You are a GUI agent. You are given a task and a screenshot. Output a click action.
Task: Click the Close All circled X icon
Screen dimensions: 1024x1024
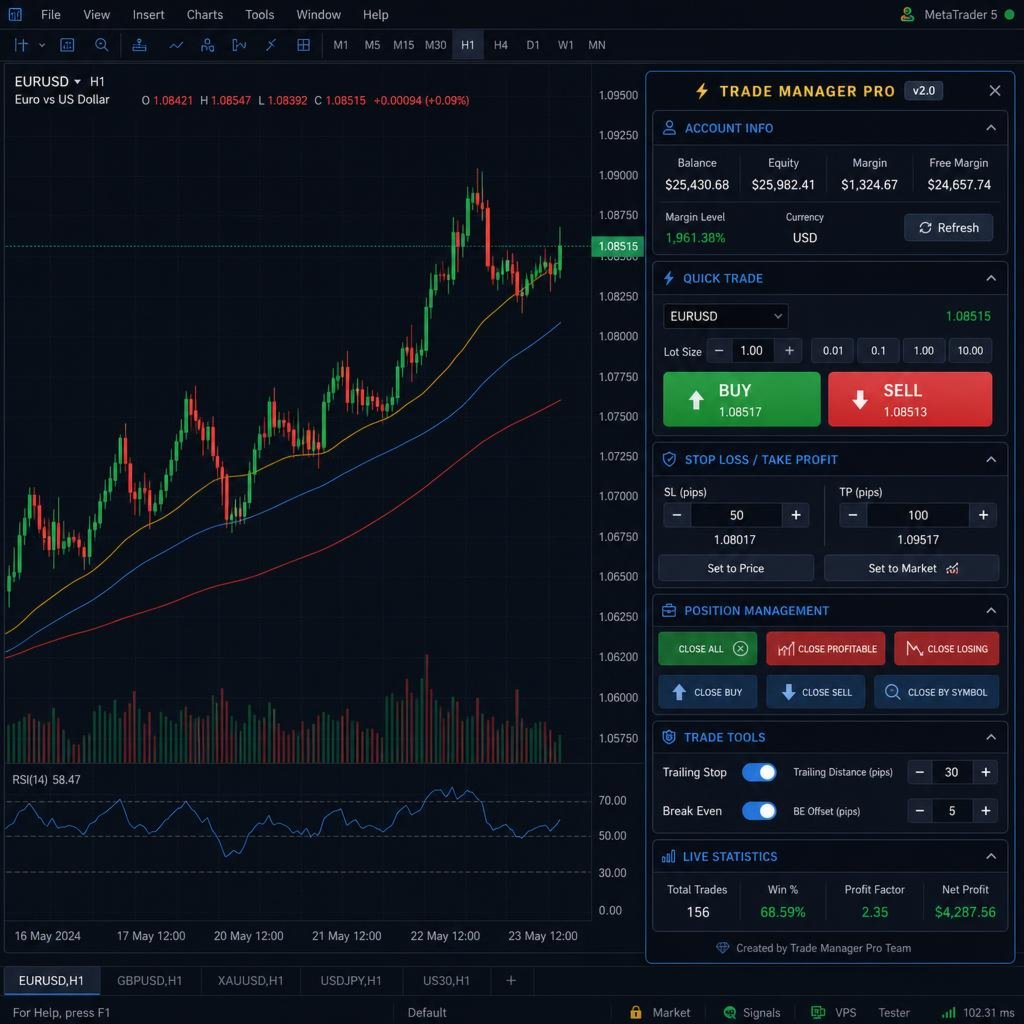coord(740,648)
